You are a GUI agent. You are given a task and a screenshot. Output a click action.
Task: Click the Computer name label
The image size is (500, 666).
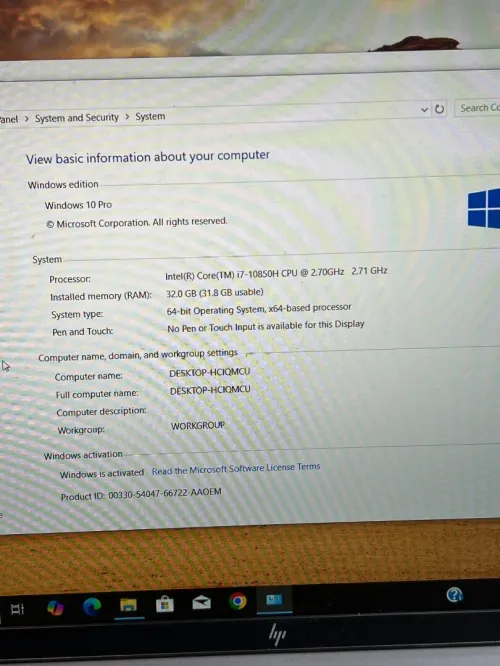click(x=88, y=376)
